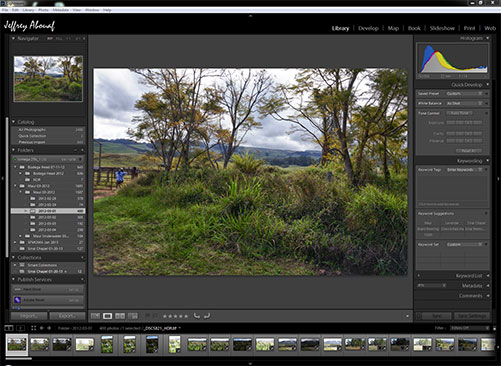The image size is (501, 366).
Task: Collapse the left panel side arrow
Action: pyautogui.click(x=2, y=179)
